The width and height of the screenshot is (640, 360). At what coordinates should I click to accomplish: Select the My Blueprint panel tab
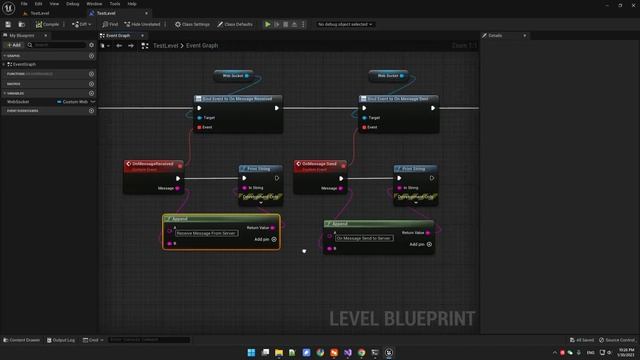click(x=22, y=36)
